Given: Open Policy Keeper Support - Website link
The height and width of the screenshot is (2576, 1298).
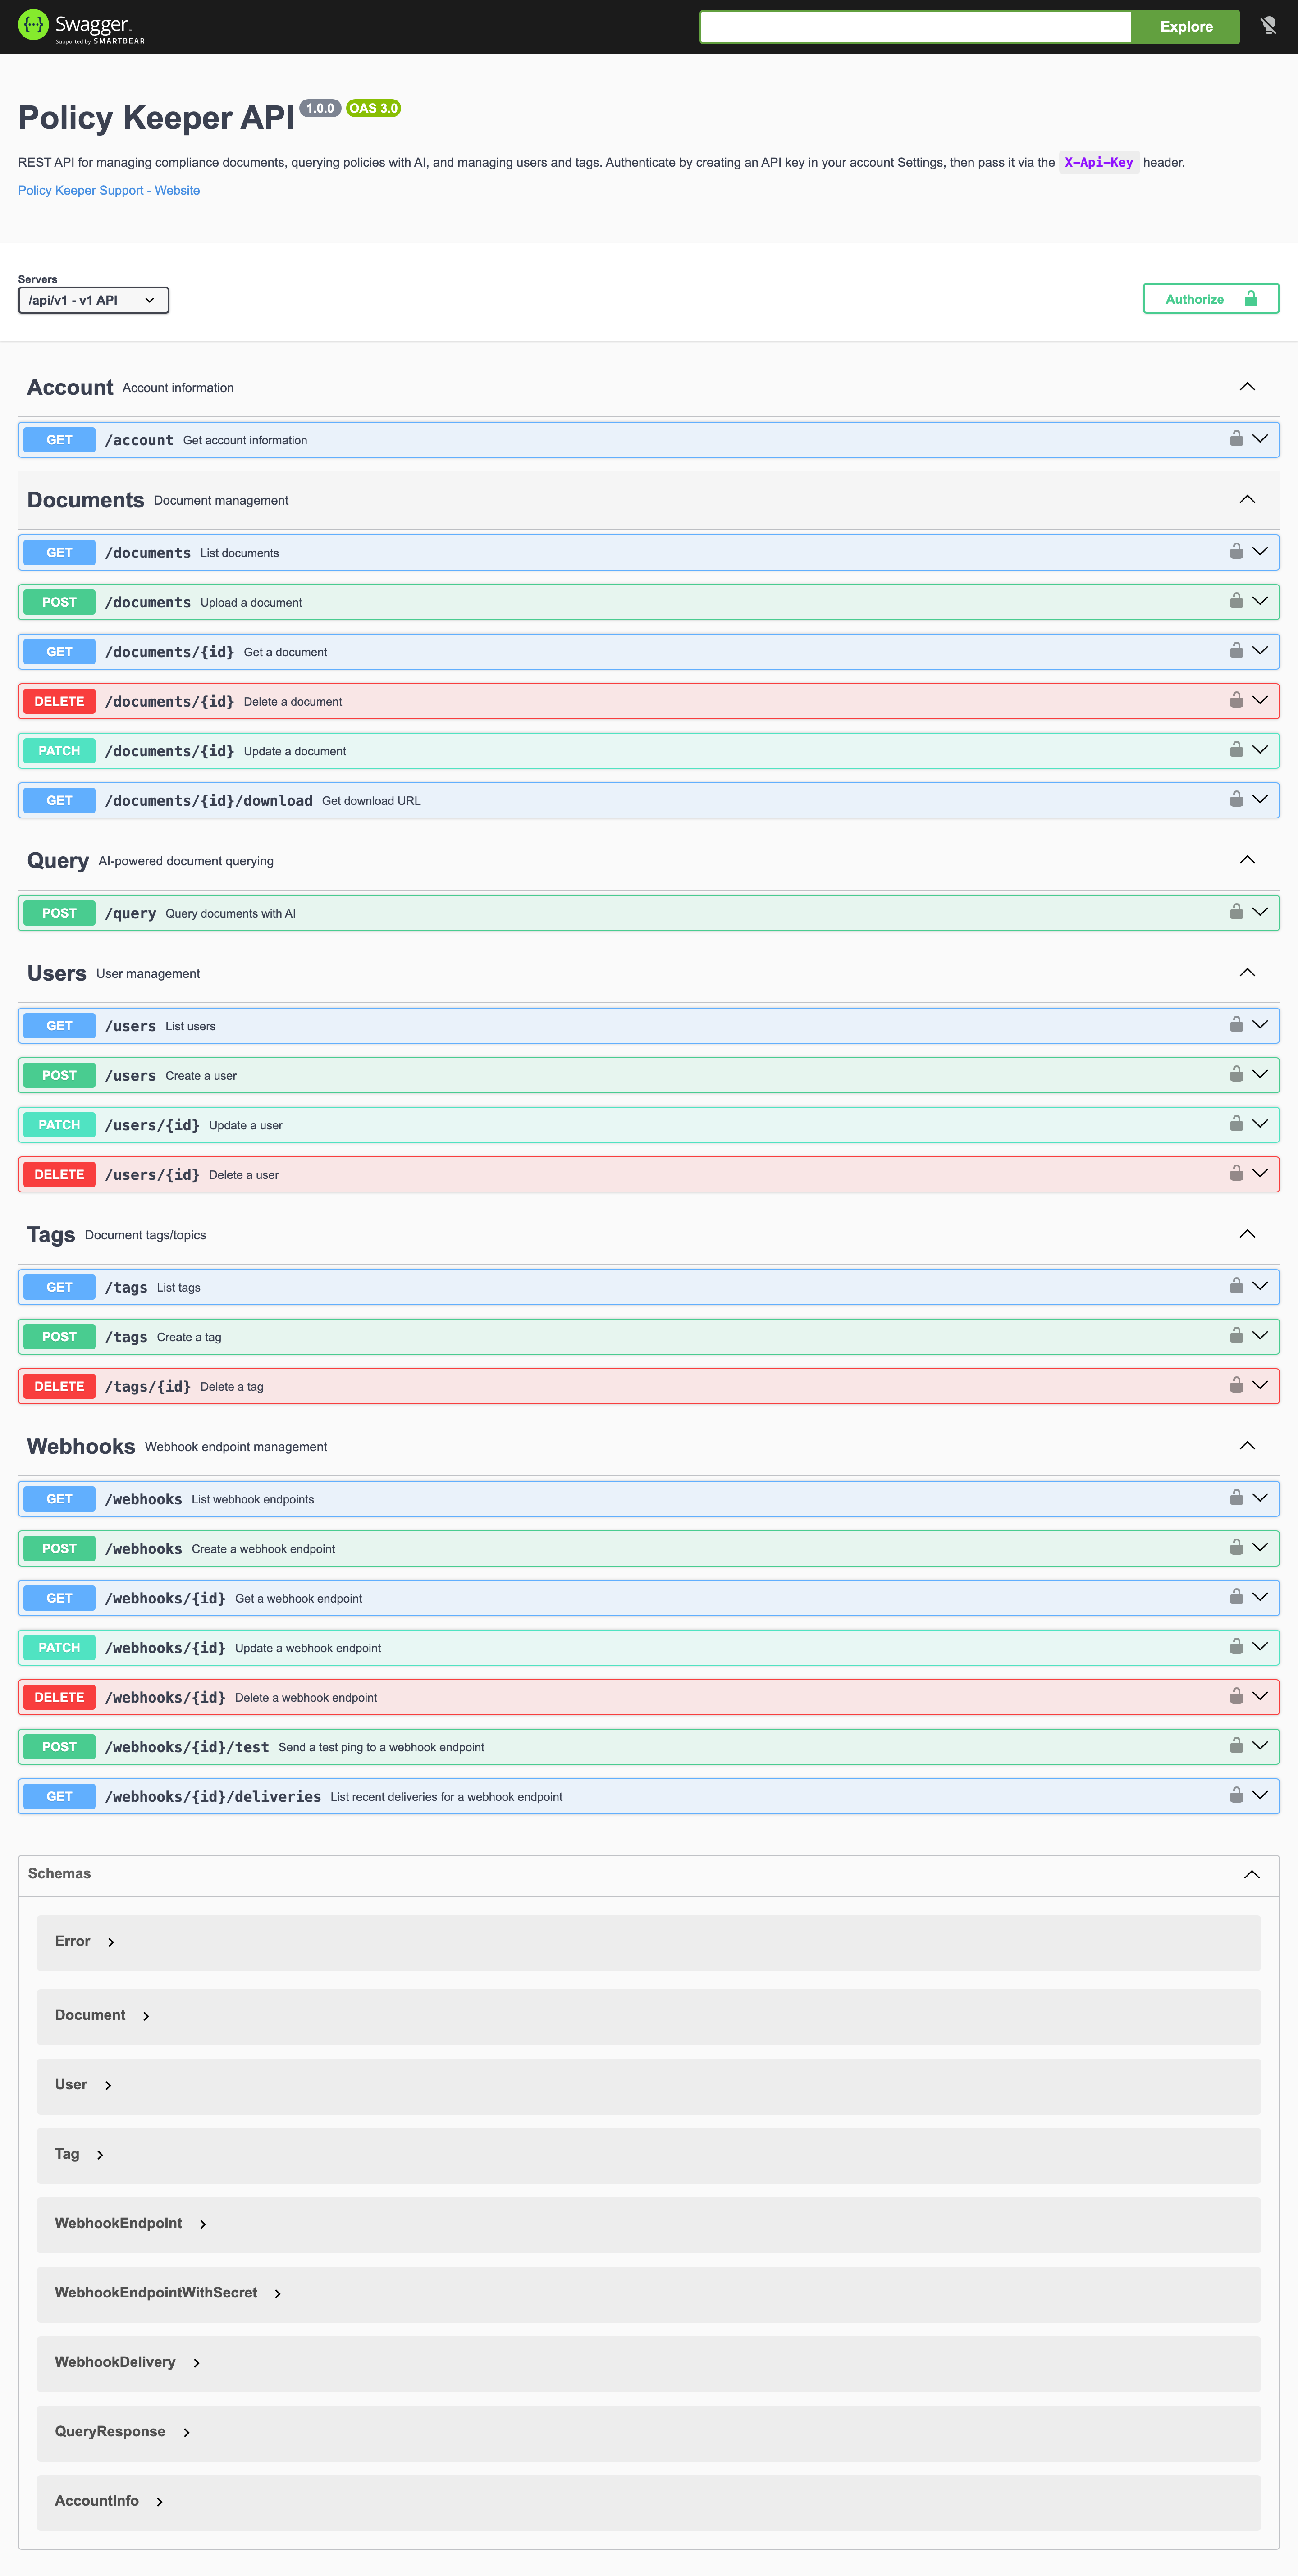Looking at the screenshot, I should pos(109,190).
